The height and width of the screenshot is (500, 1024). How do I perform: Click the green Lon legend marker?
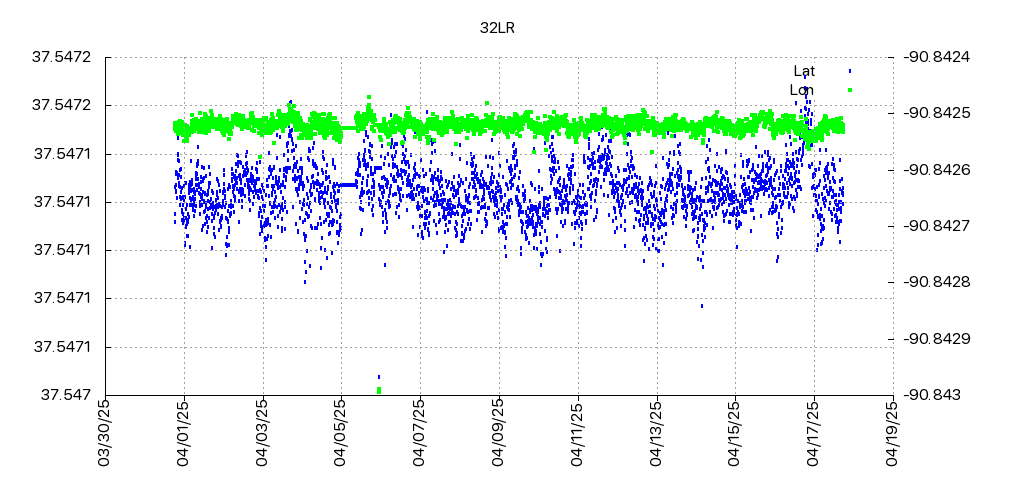point(849,90)
